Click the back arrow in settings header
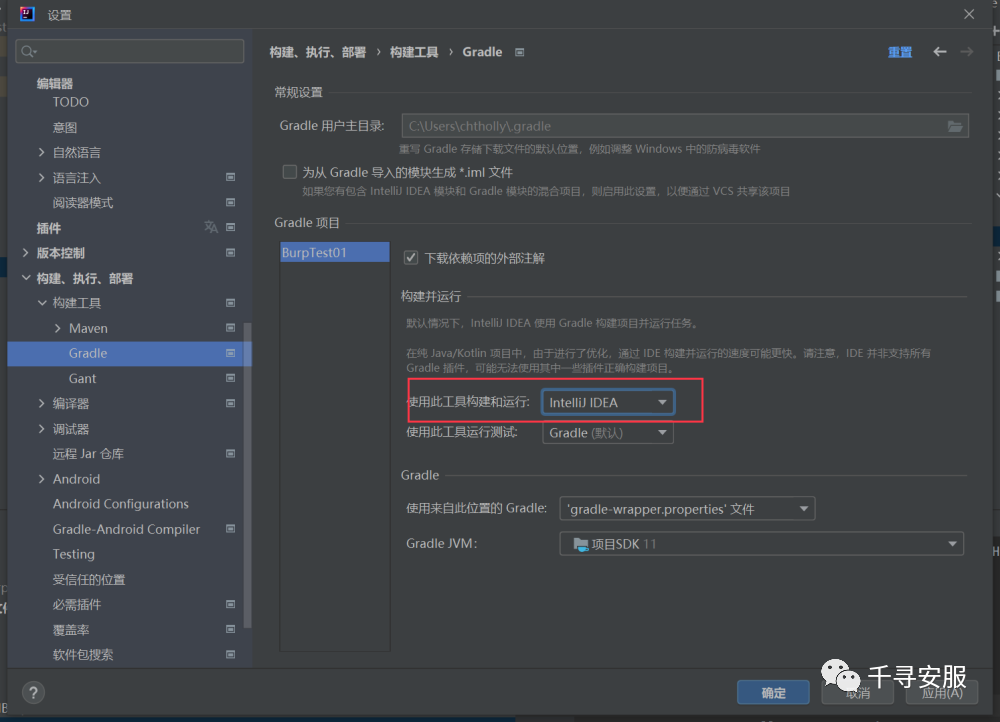The image size is (1000, 722). click(x=939, y=52)
